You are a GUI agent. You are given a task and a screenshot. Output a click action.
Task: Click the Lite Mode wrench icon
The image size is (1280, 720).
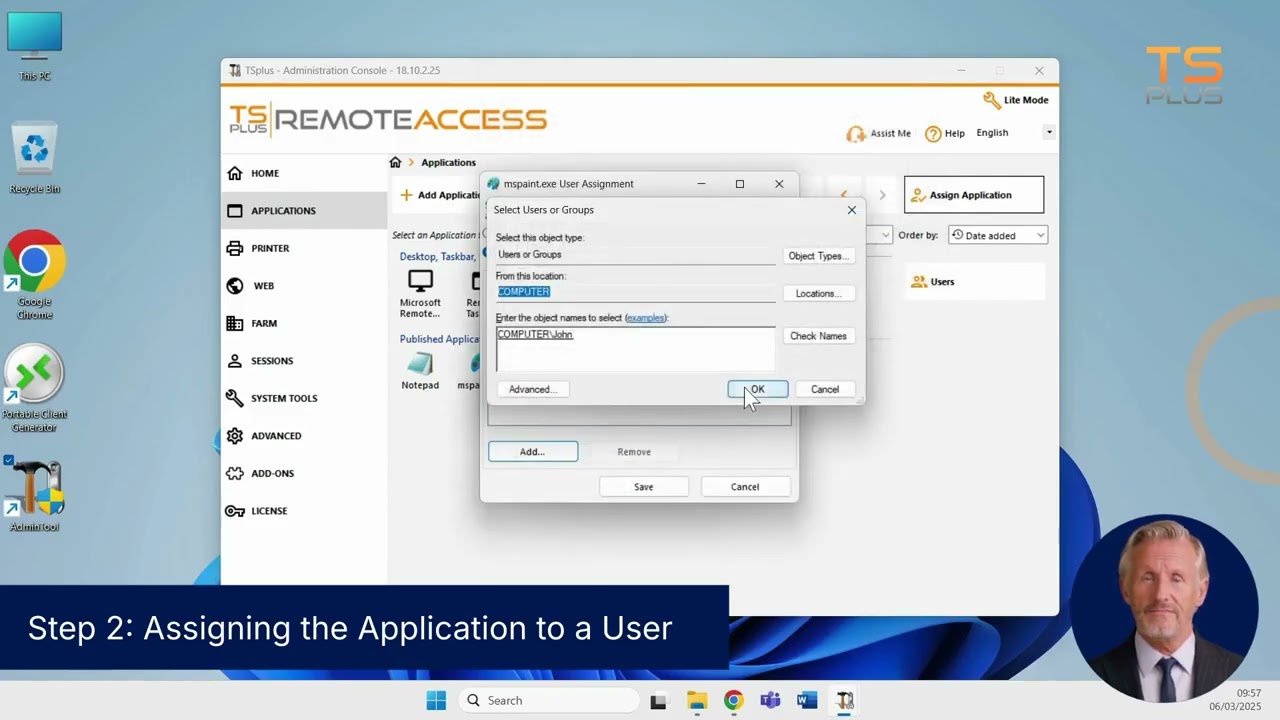click(x=991, y=100)
